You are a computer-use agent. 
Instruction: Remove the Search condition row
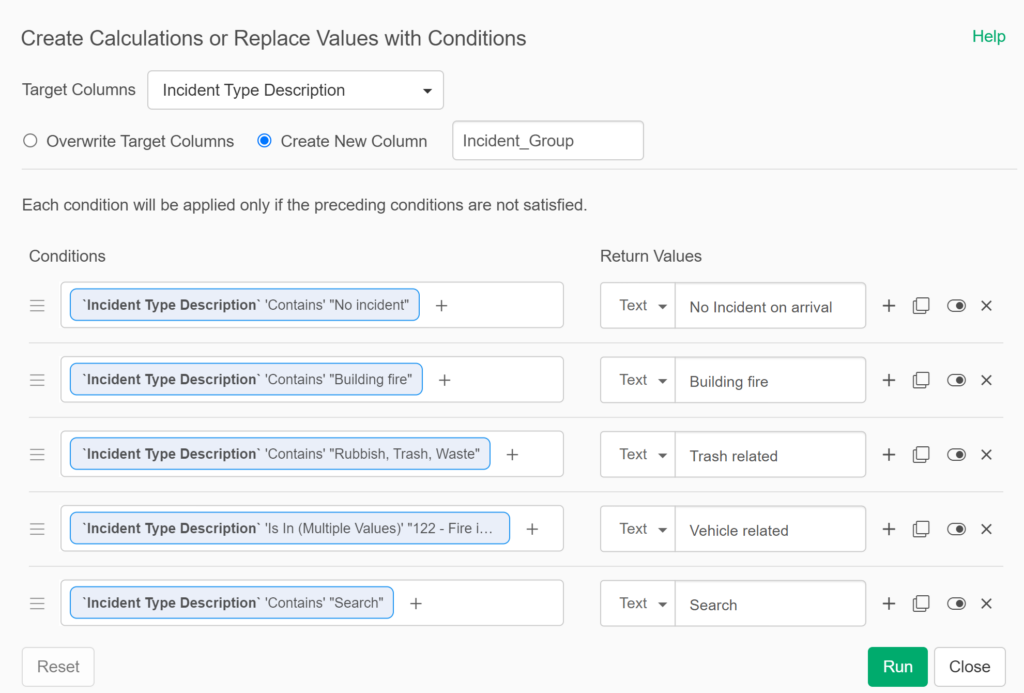click(986, 604)
